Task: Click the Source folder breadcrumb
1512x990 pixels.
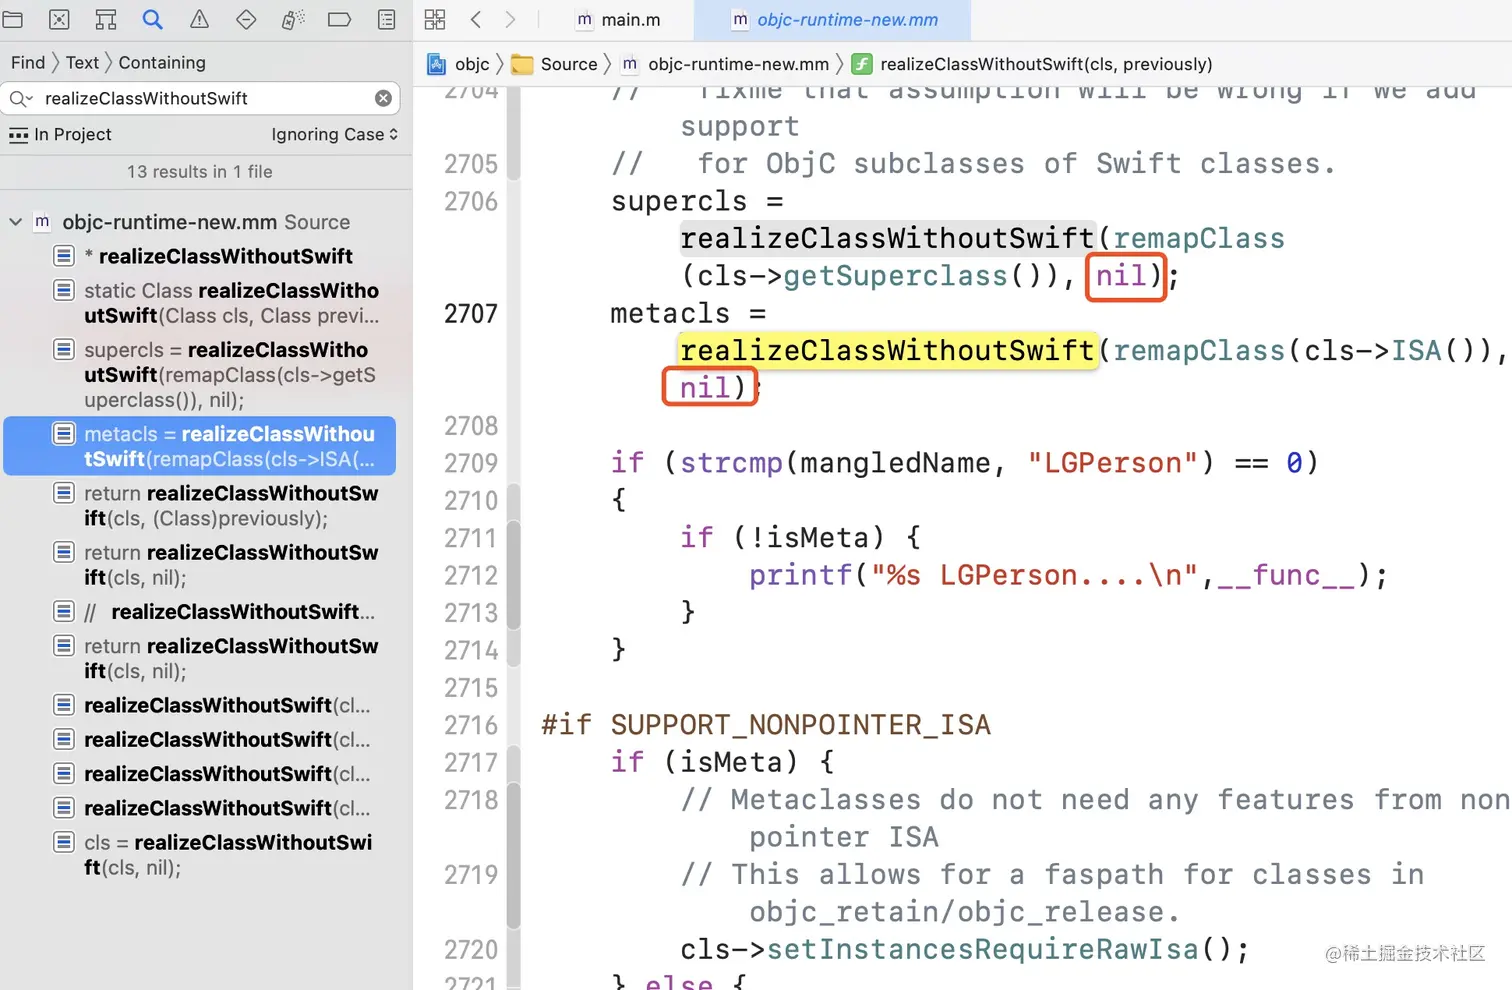Action: pos(554,64)
